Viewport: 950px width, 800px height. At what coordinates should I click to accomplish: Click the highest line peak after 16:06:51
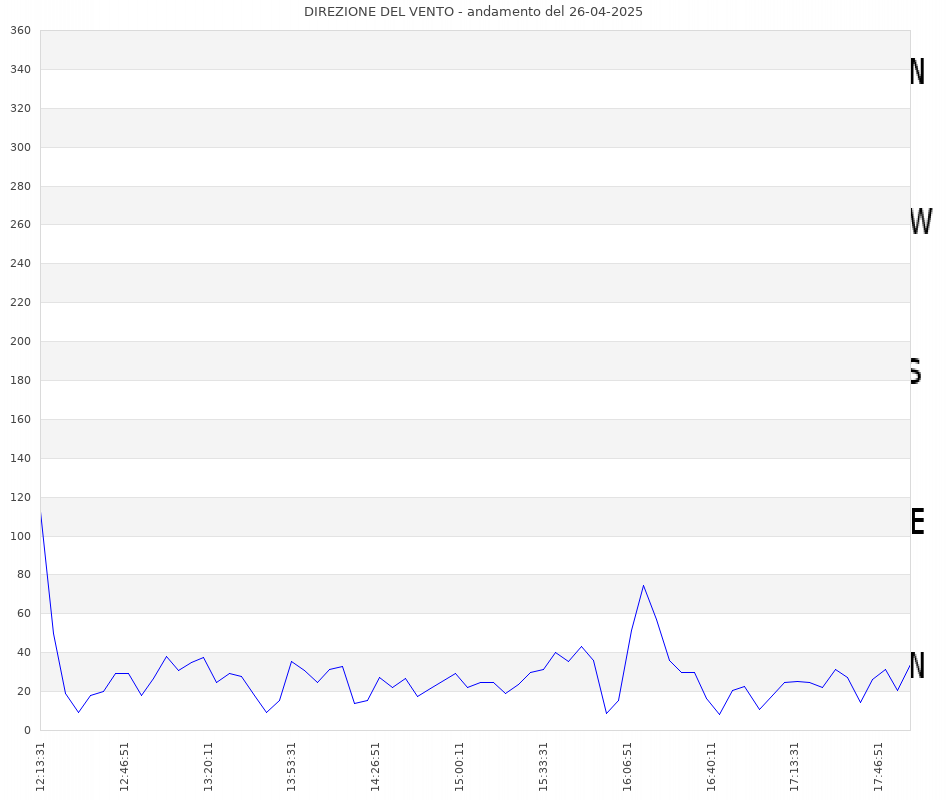point(643,585)
